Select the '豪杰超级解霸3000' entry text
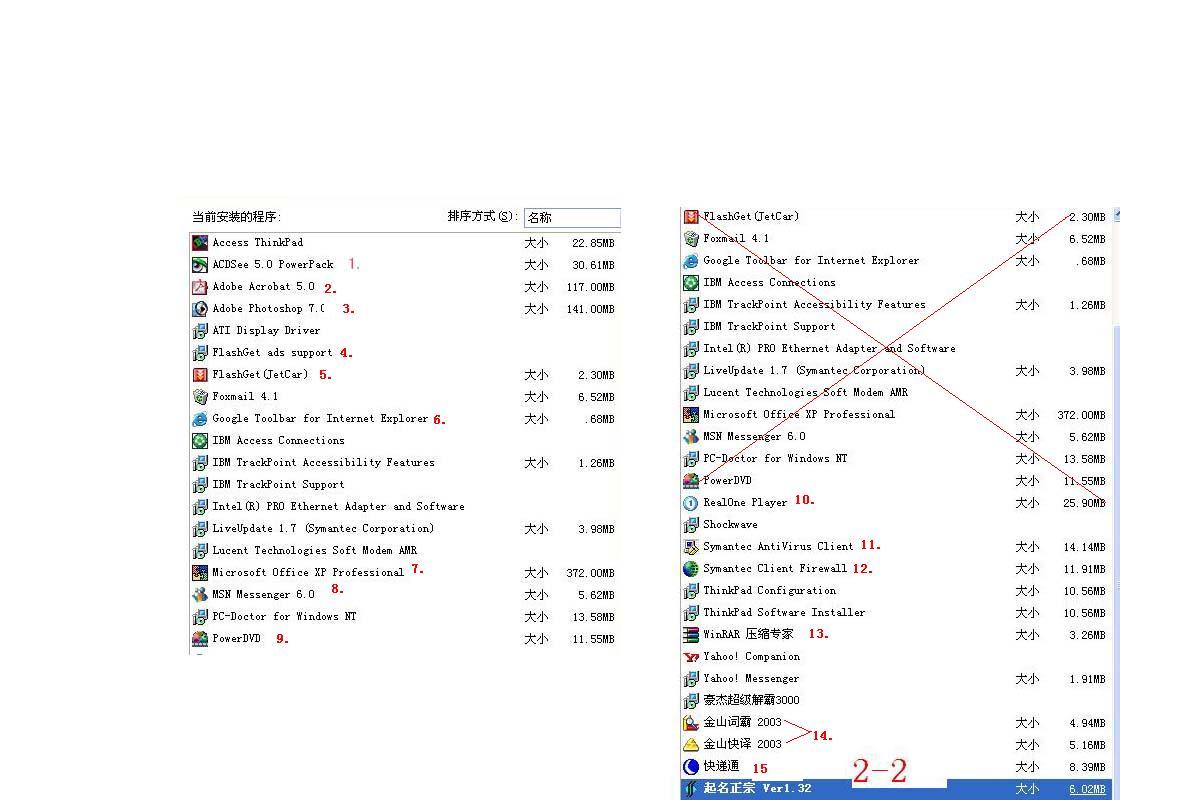Screen dimensions: 1200x800 pyautogui.click(x=751, y=700)
